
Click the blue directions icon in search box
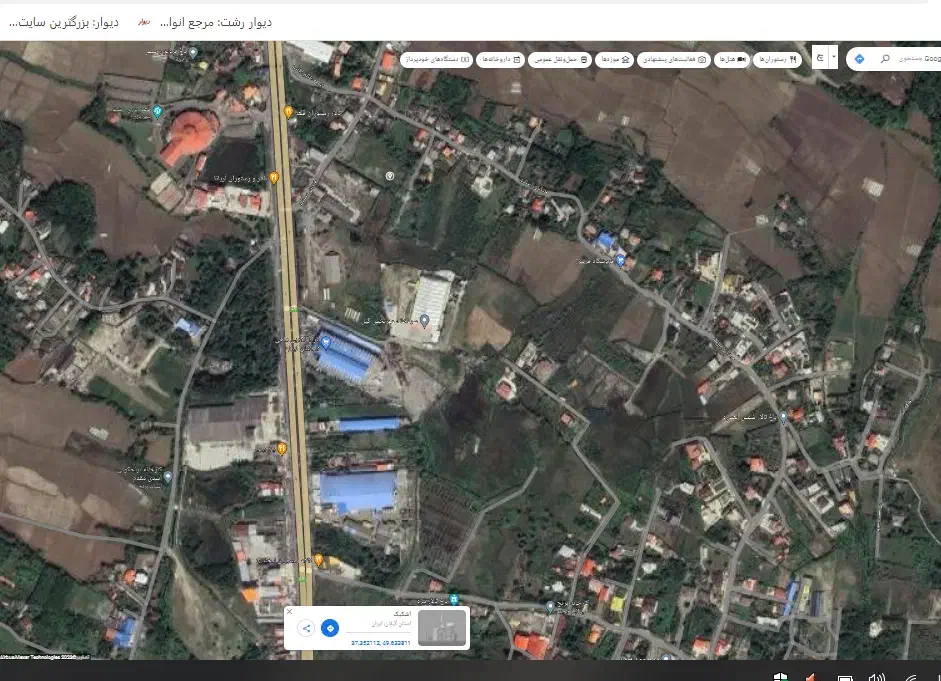tap(859, 59)
